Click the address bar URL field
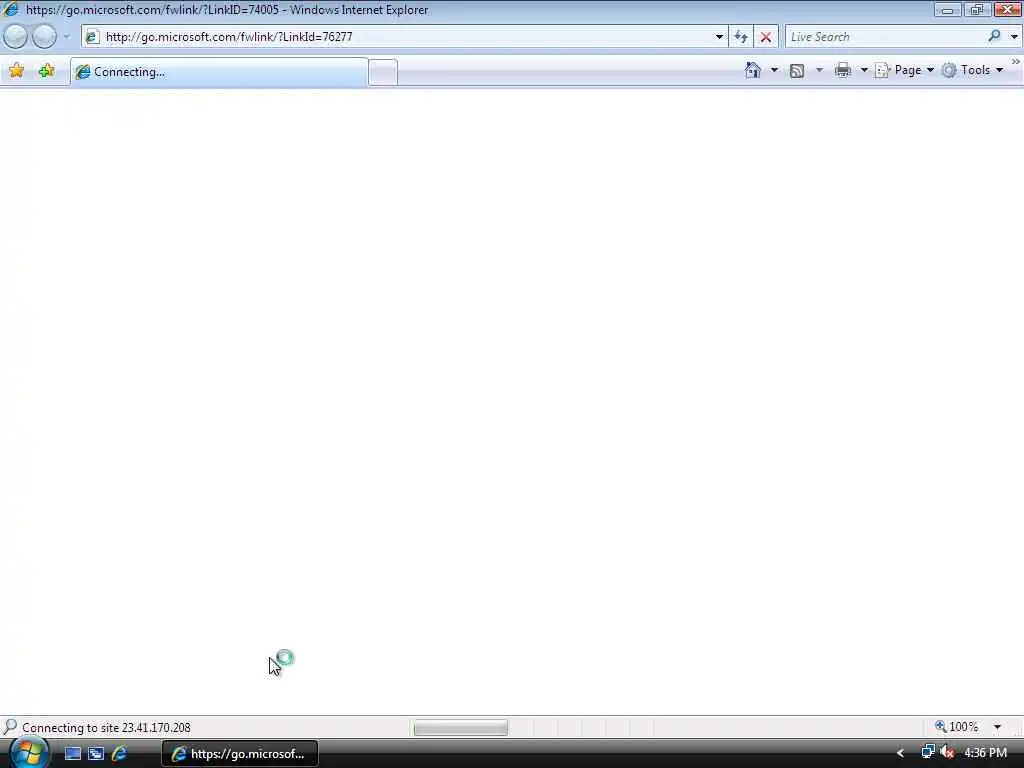Image resolution: width=1024 pixels, height=768 pixels. (x=405, y=37)
